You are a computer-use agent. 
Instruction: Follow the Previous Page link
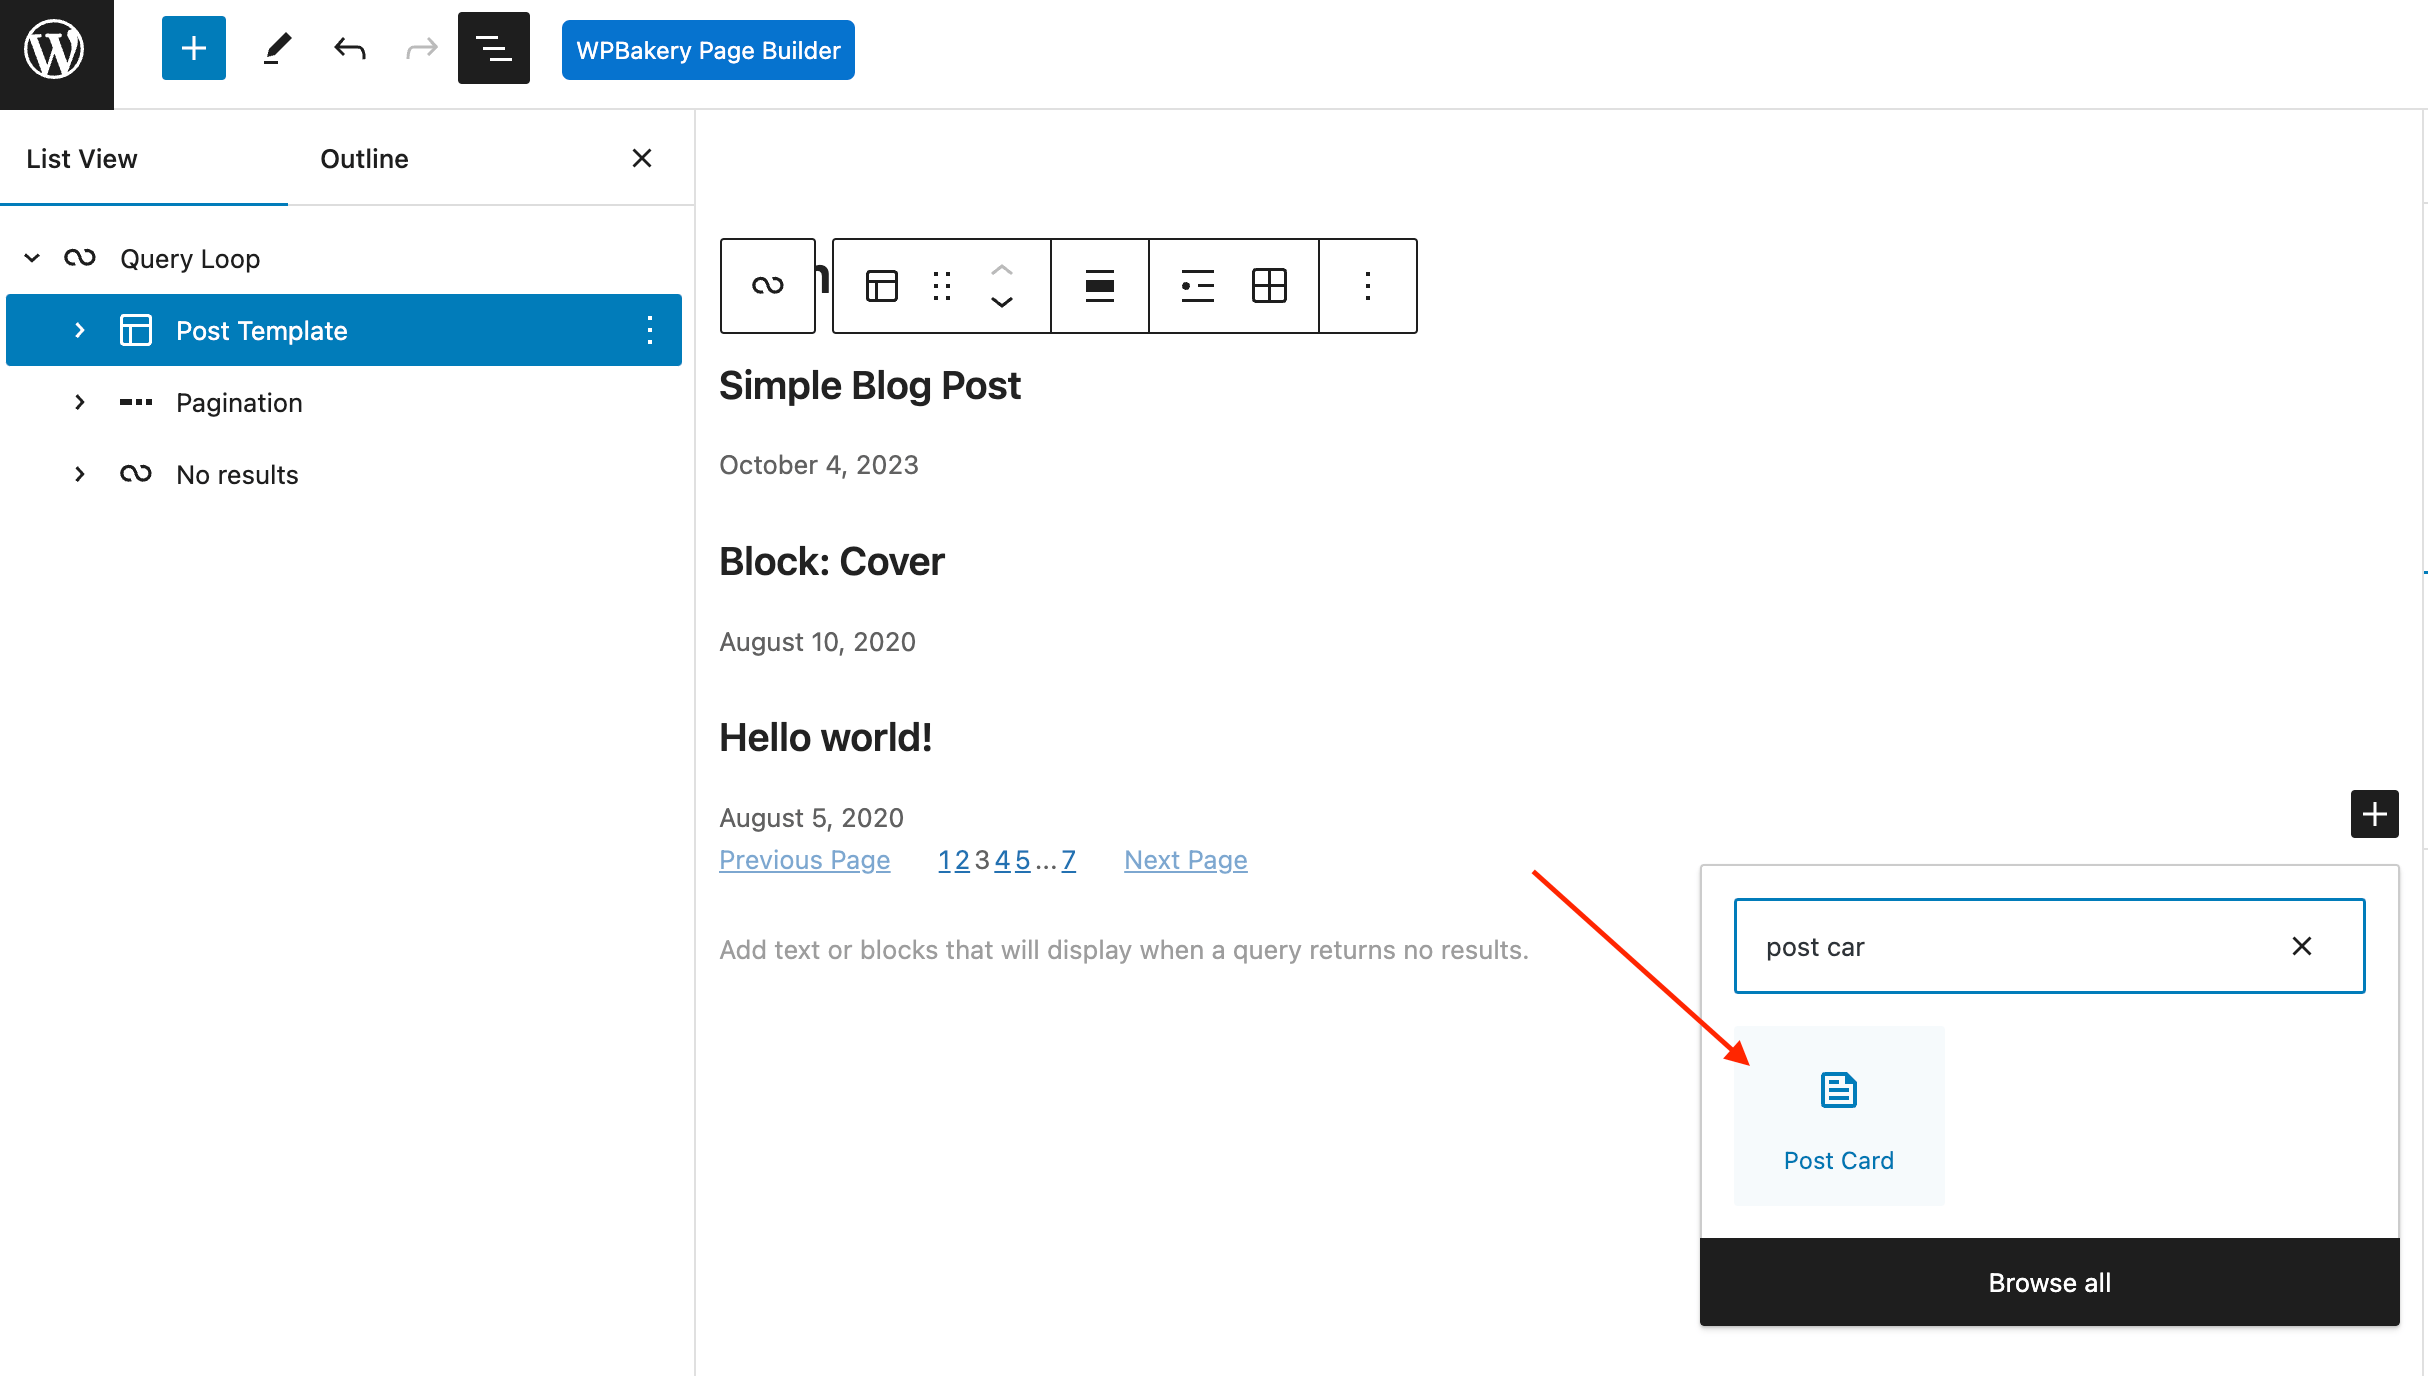click(805, 860)
